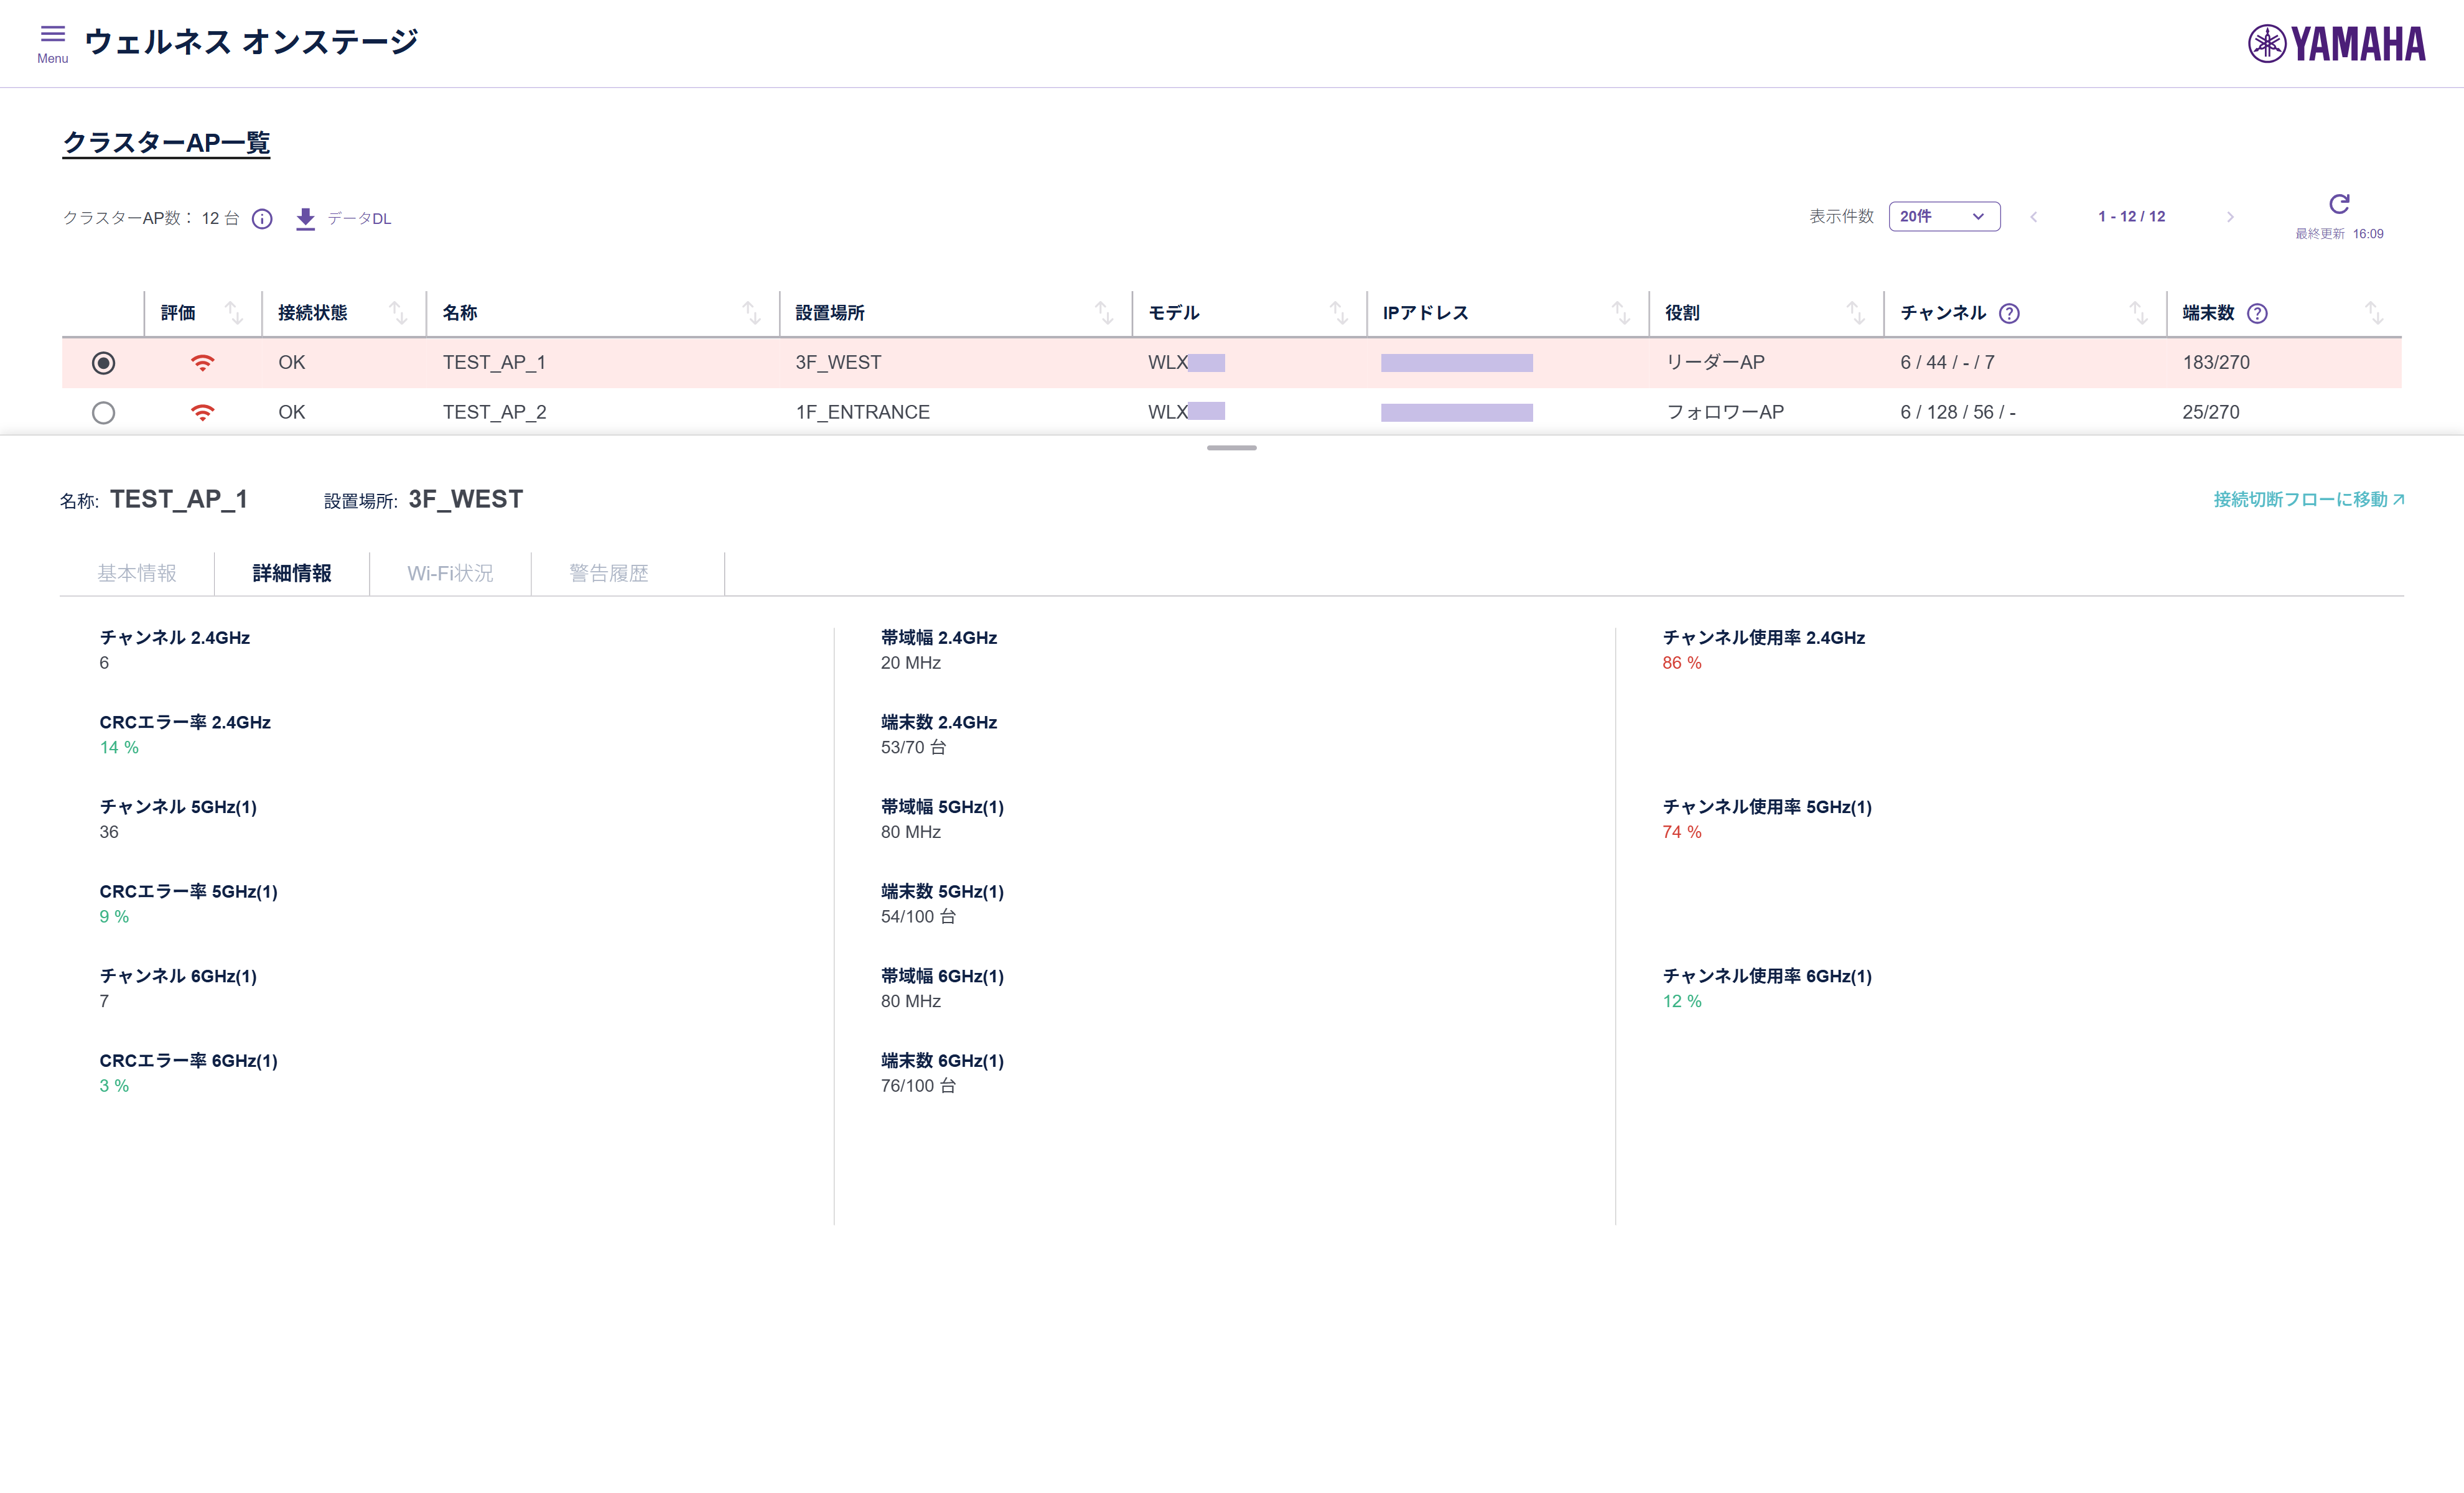Click sort arrows in 端末数 column header
Screen dimensions: 2464x1493
[x=2374, y=313]
